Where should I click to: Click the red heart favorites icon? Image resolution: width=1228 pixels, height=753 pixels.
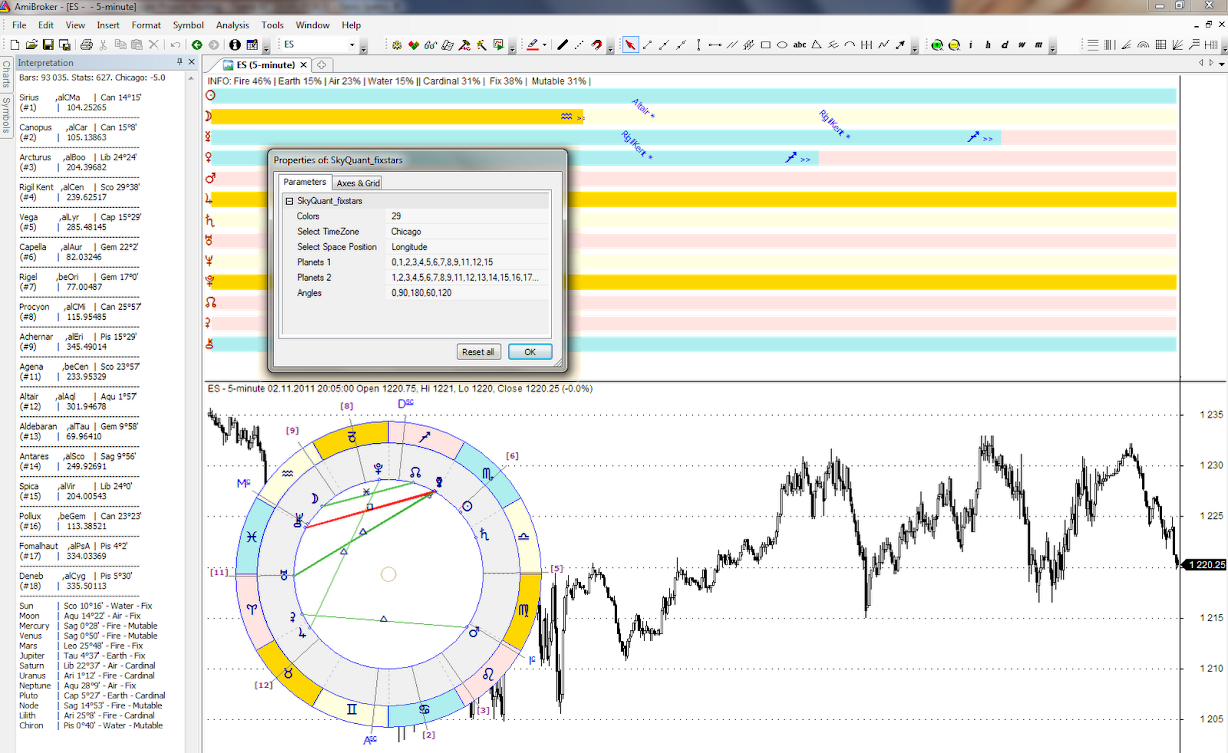[x=413, y=45]
